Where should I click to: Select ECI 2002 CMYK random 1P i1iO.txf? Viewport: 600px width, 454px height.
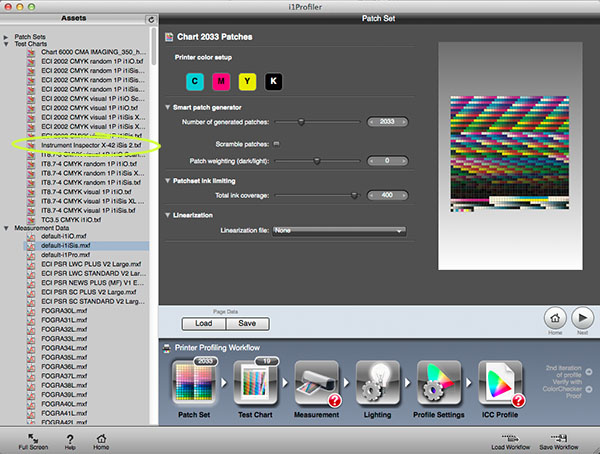[x=92, y=62]
